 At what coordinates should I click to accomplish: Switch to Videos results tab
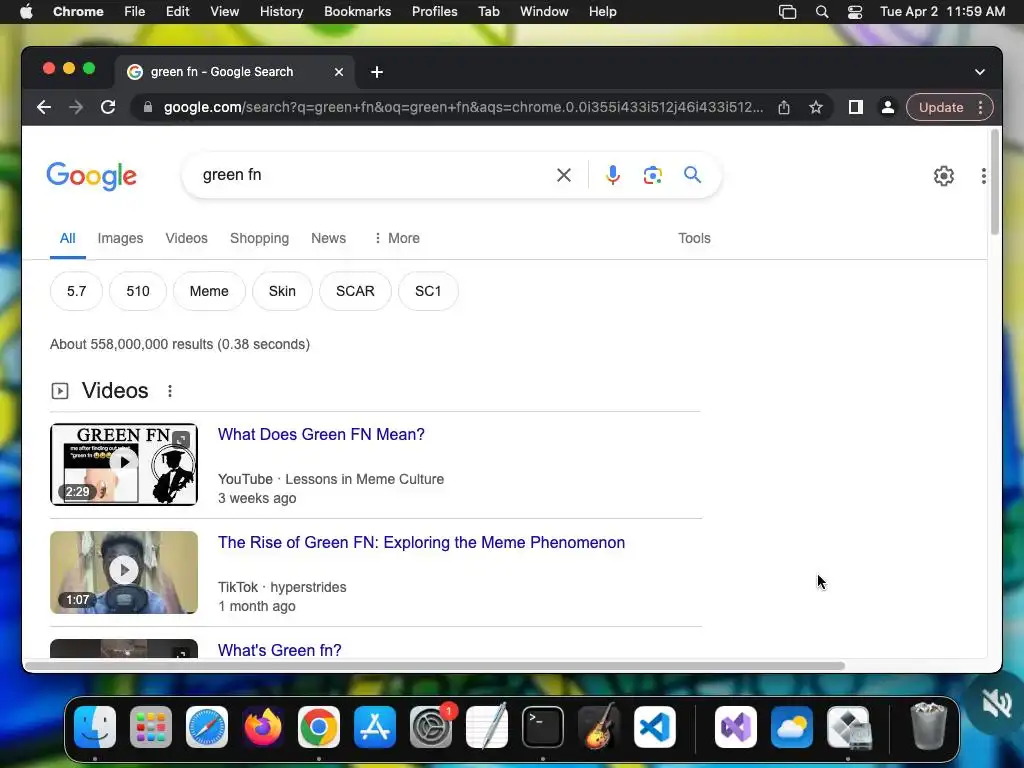[186, 238]
